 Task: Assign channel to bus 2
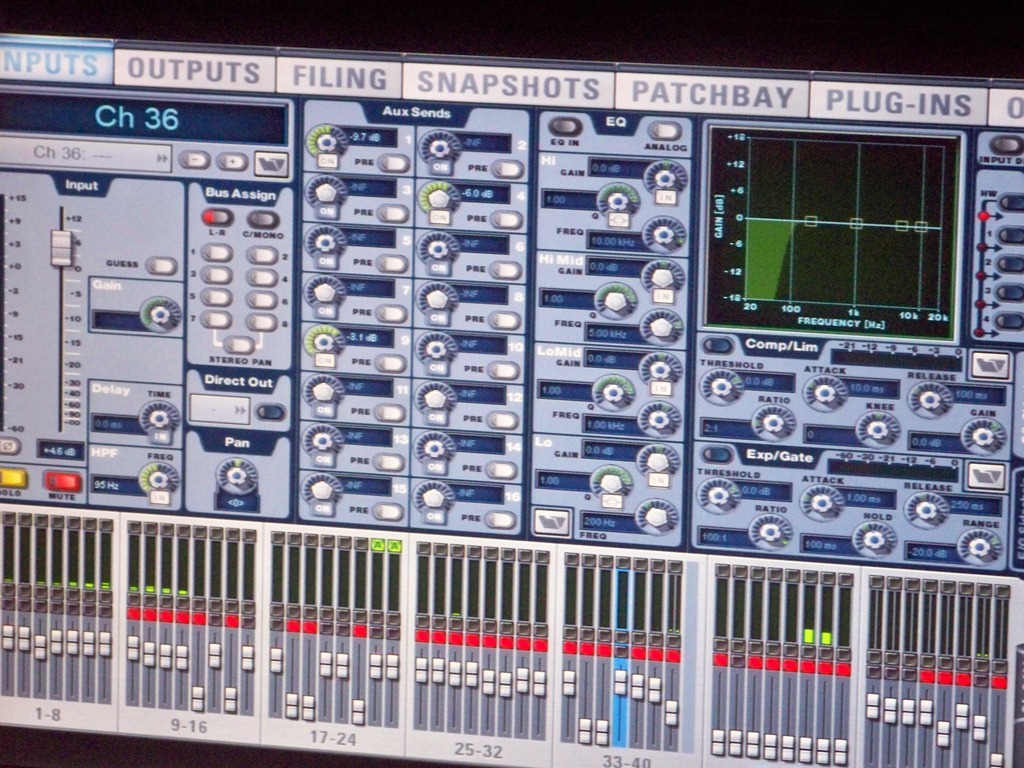point(262,255)
